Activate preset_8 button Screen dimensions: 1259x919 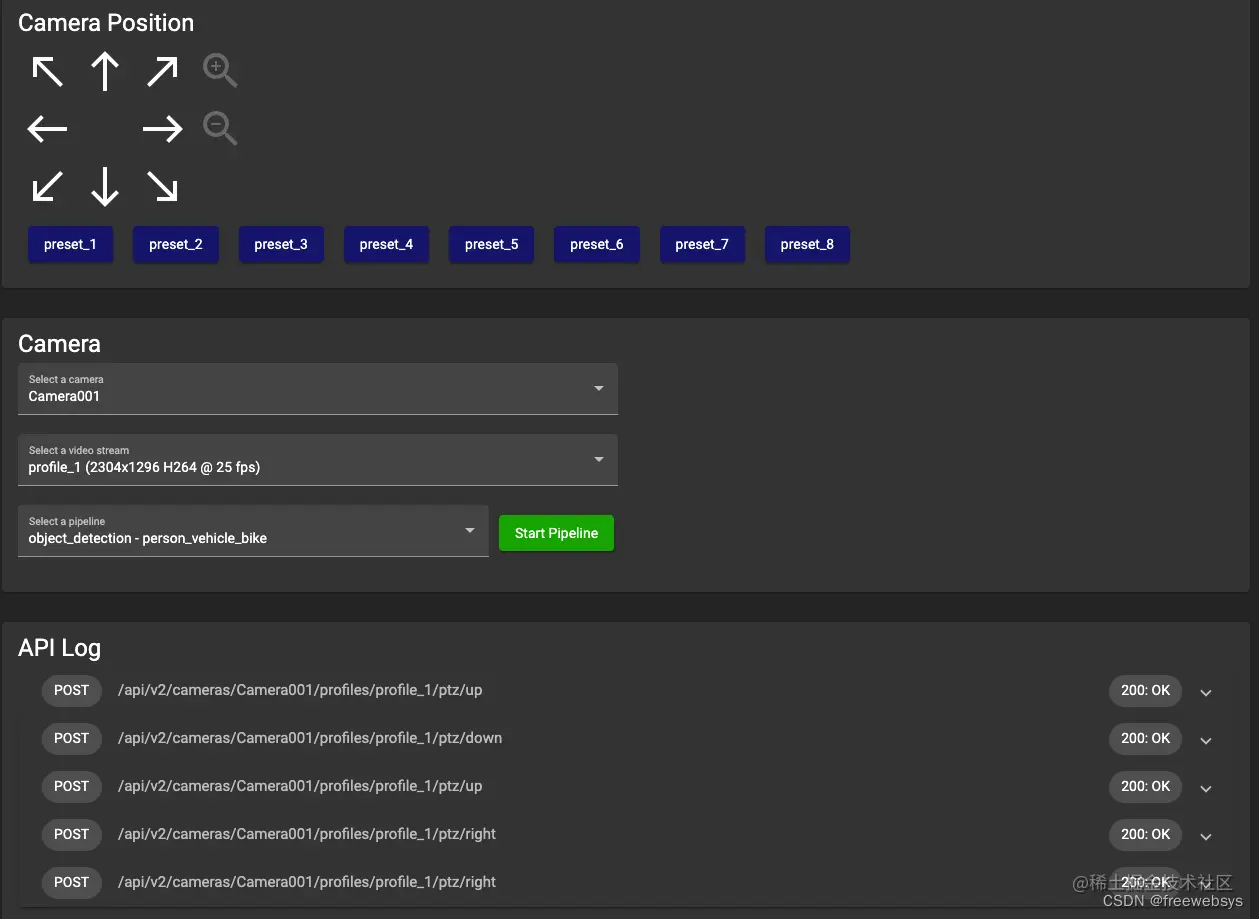click(807, 244)
